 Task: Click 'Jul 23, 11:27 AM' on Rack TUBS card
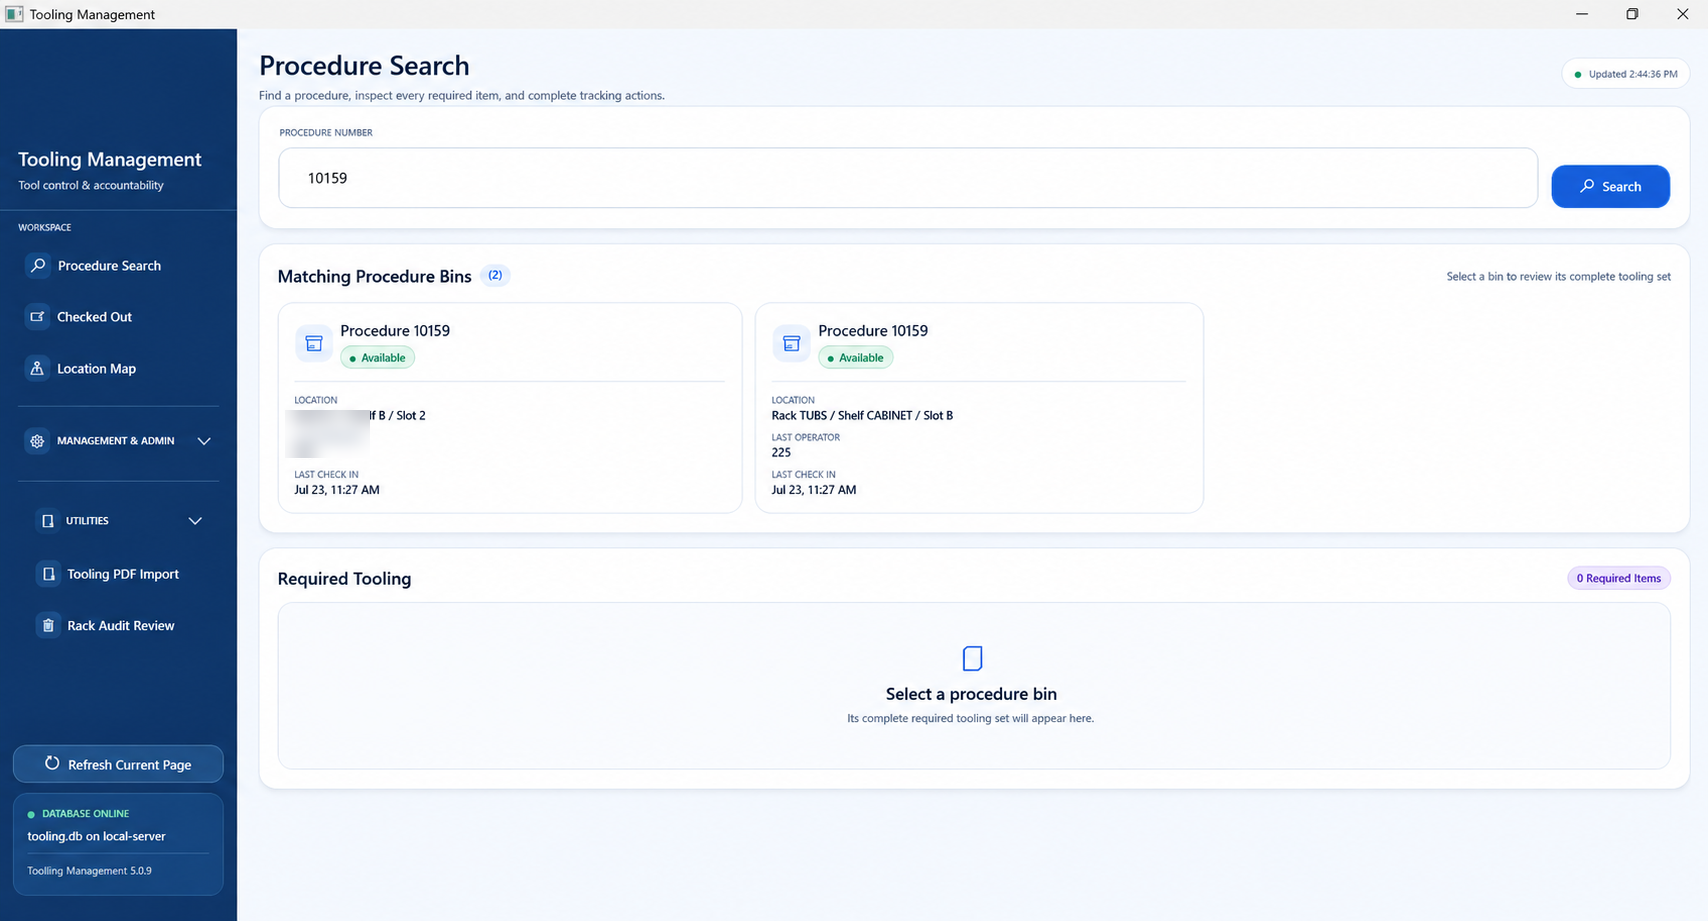coord(814,490)
